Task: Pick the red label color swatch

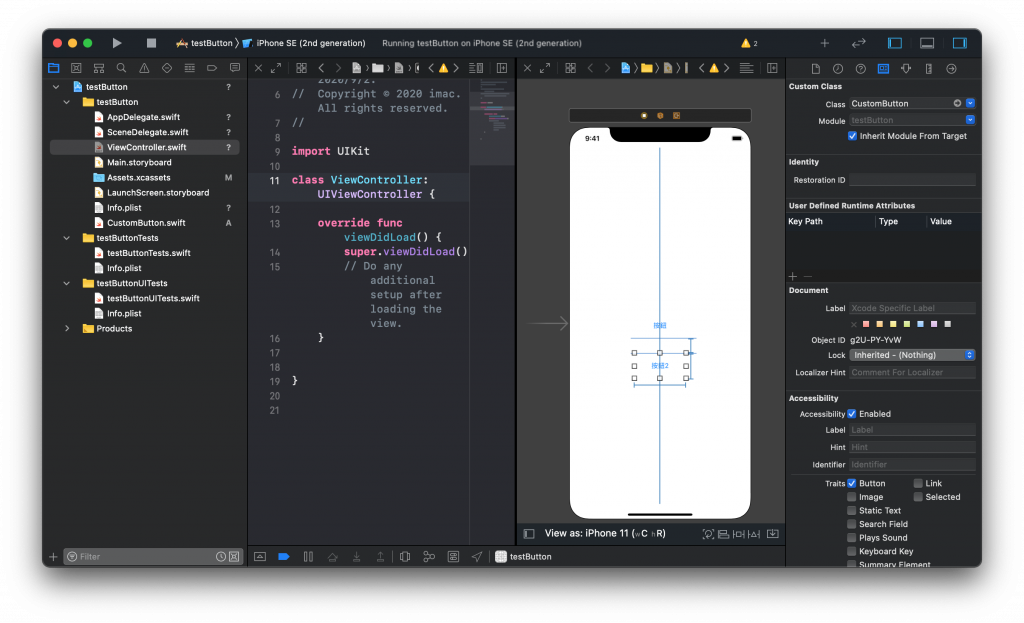Action: [866, 324]
